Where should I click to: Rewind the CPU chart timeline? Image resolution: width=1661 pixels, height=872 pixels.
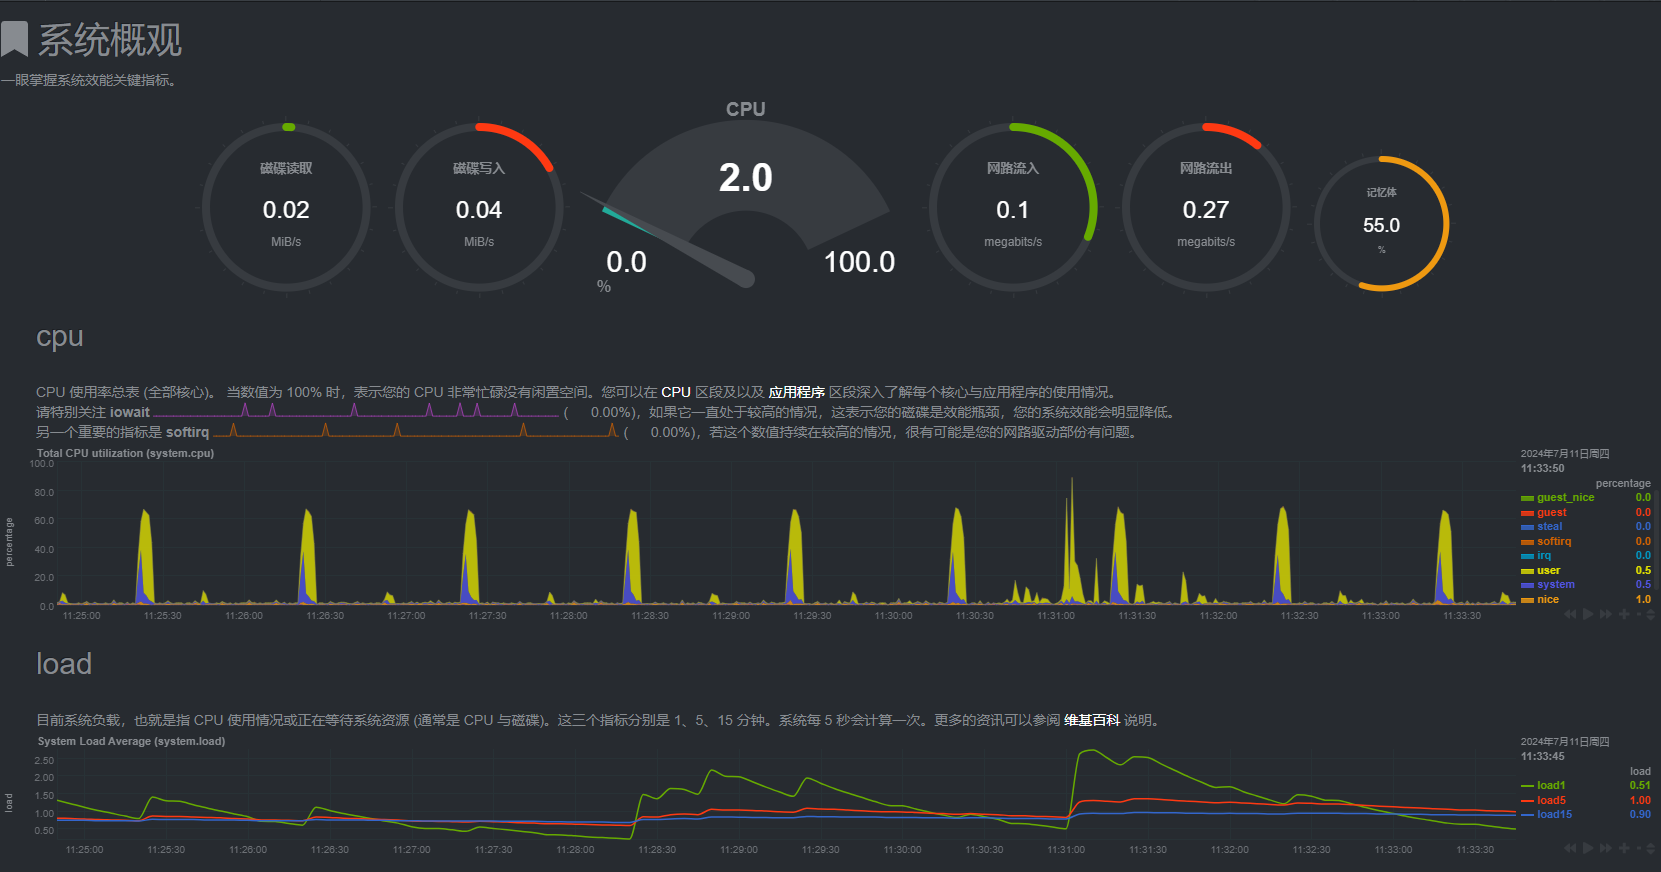click(1570, 614)
